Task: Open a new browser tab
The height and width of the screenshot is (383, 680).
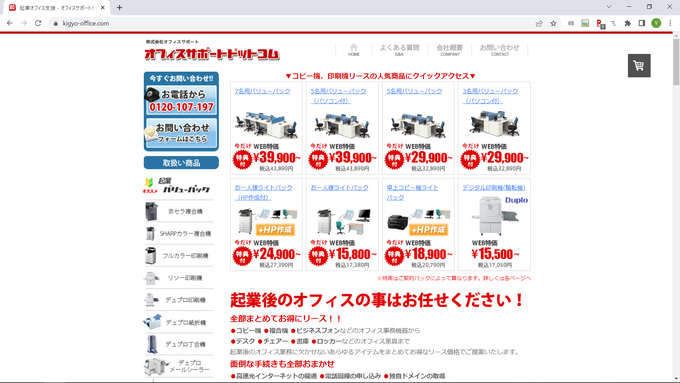Action: point(119,7)
